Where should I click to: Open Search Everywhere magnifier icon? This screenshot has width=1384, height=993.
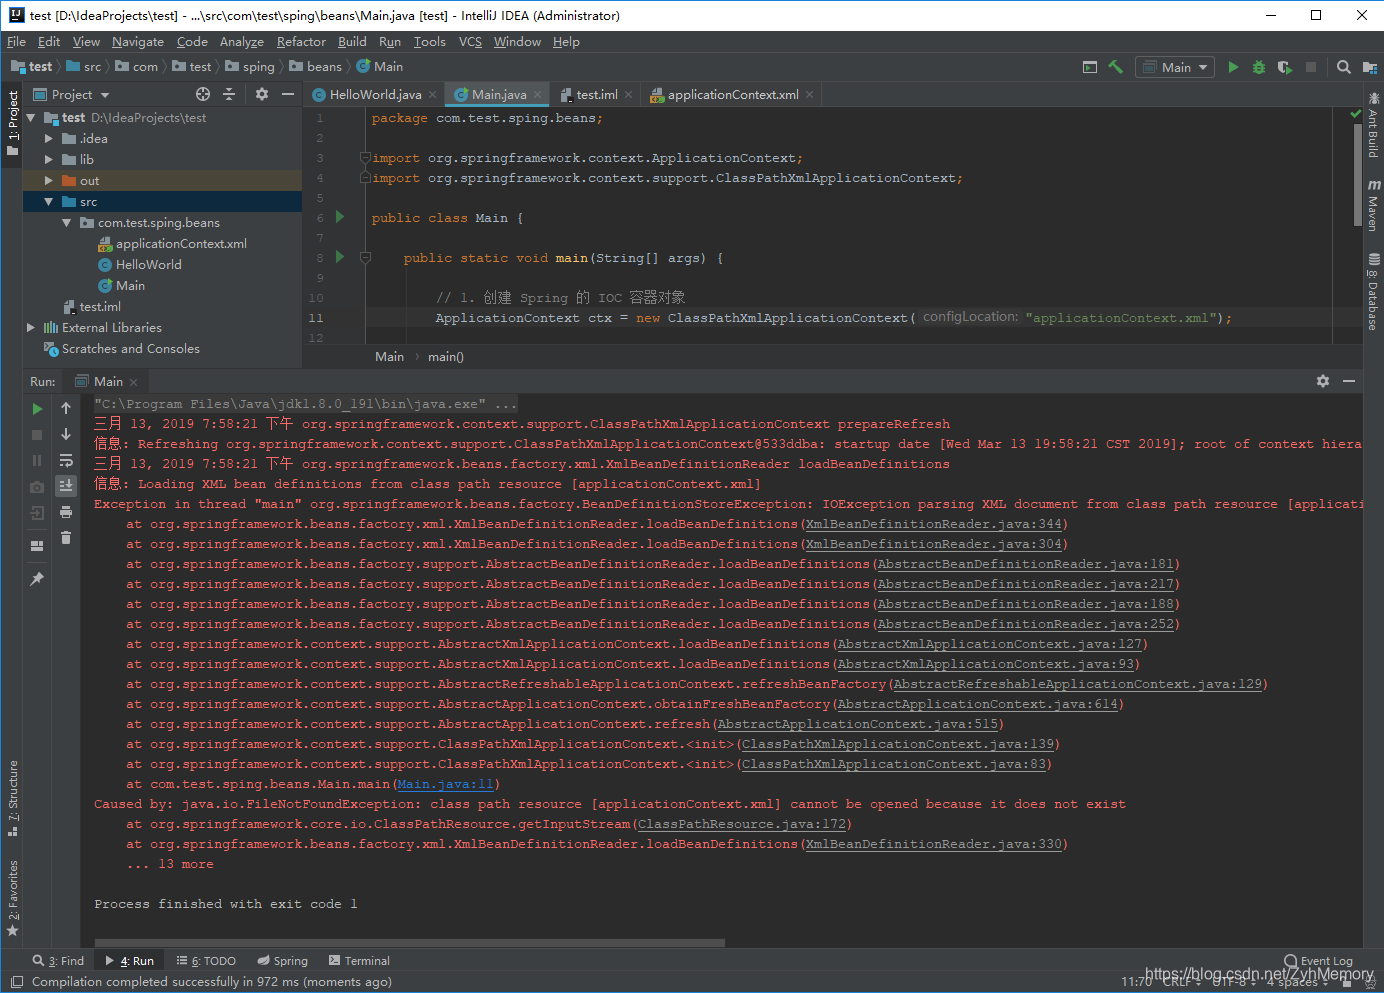(x=1343, y=67)
